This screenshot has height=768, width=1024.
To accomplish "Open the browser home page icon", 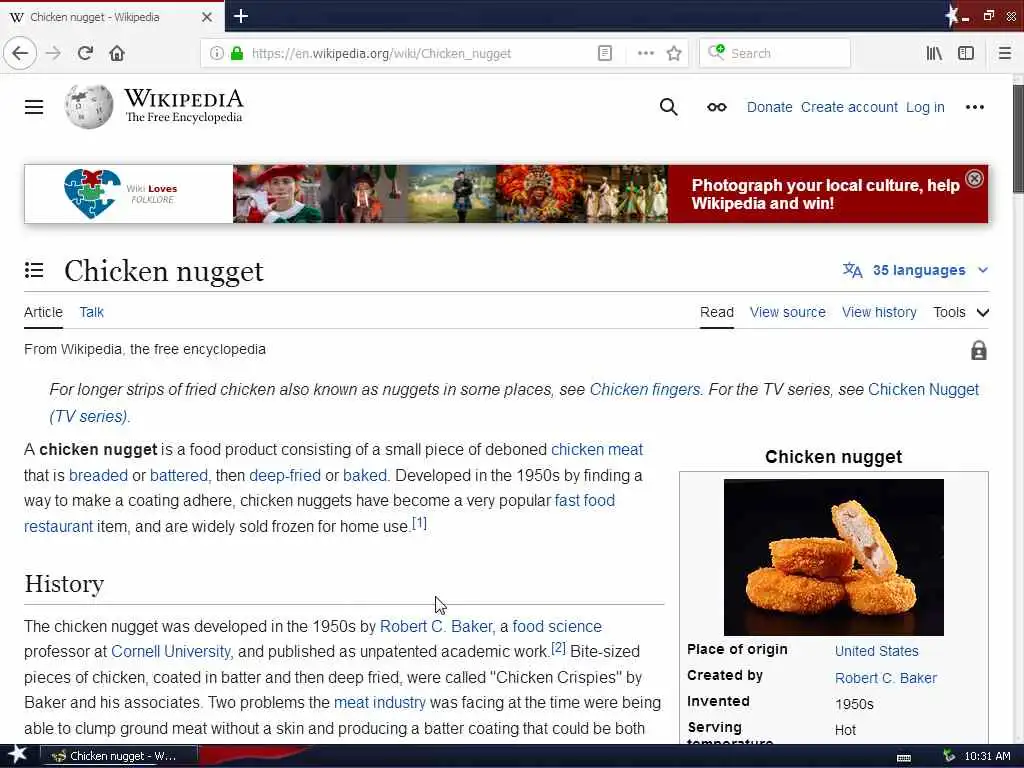I will tap(117, 53).
